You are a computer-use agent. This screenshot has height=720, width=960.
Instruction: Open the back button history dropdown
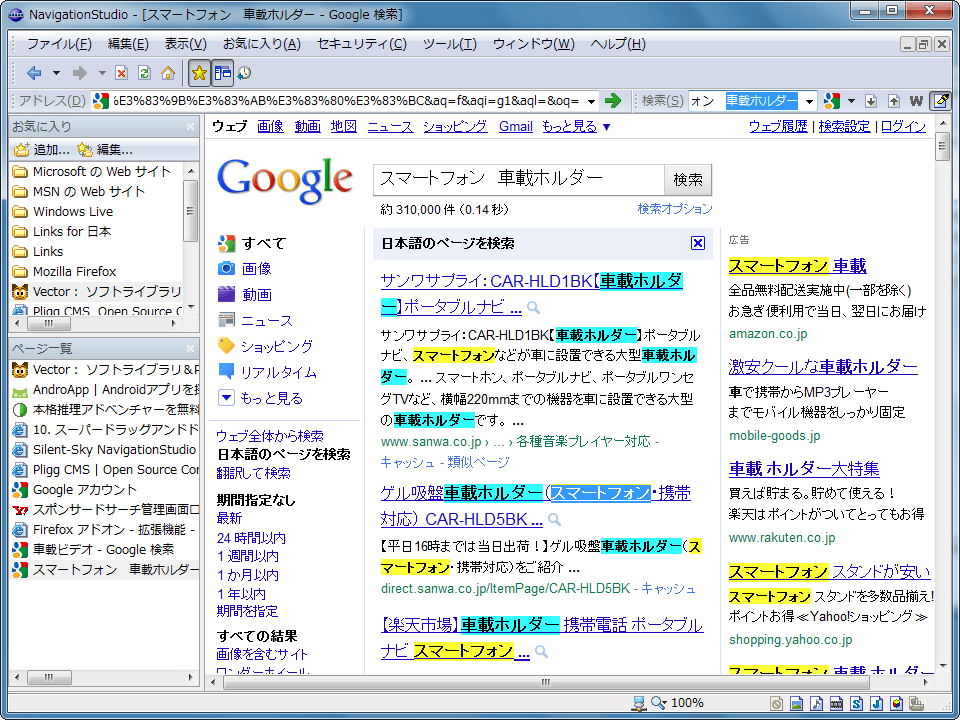[56, 73]
